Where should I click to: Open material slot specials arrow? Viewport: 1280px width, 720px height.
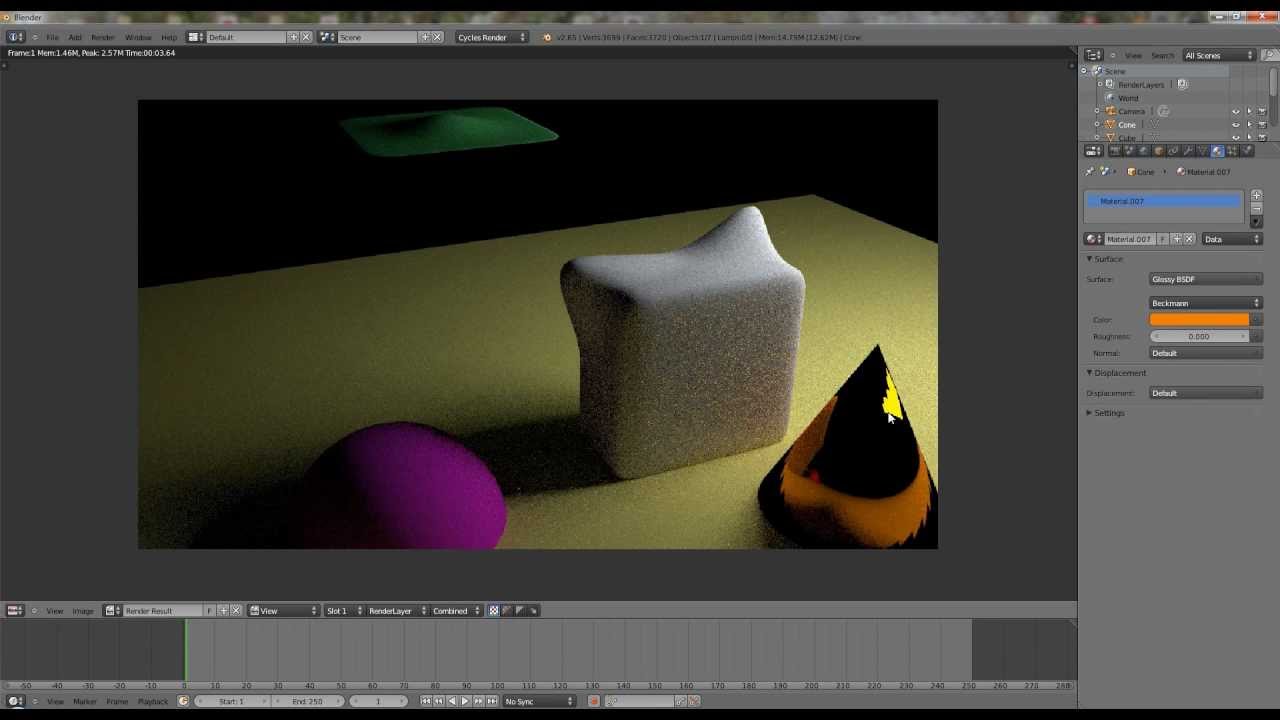[1256, 222]
